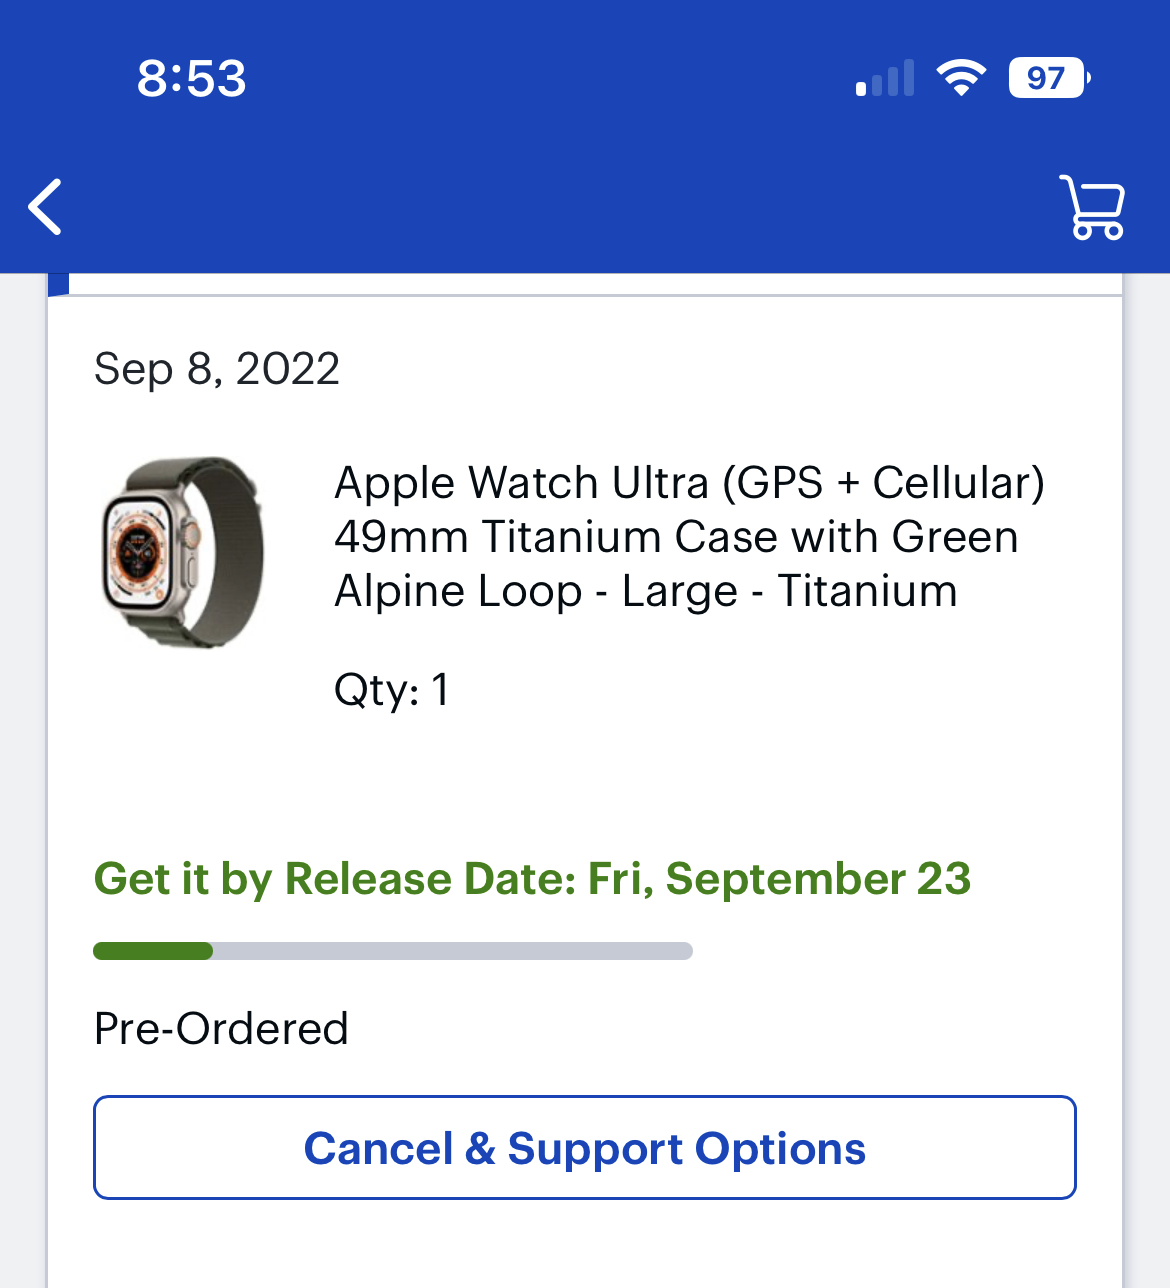This screenshot has height=1288, width=1170.
Task: Open the Apple Watch Ultra product title
Action: 689,537
